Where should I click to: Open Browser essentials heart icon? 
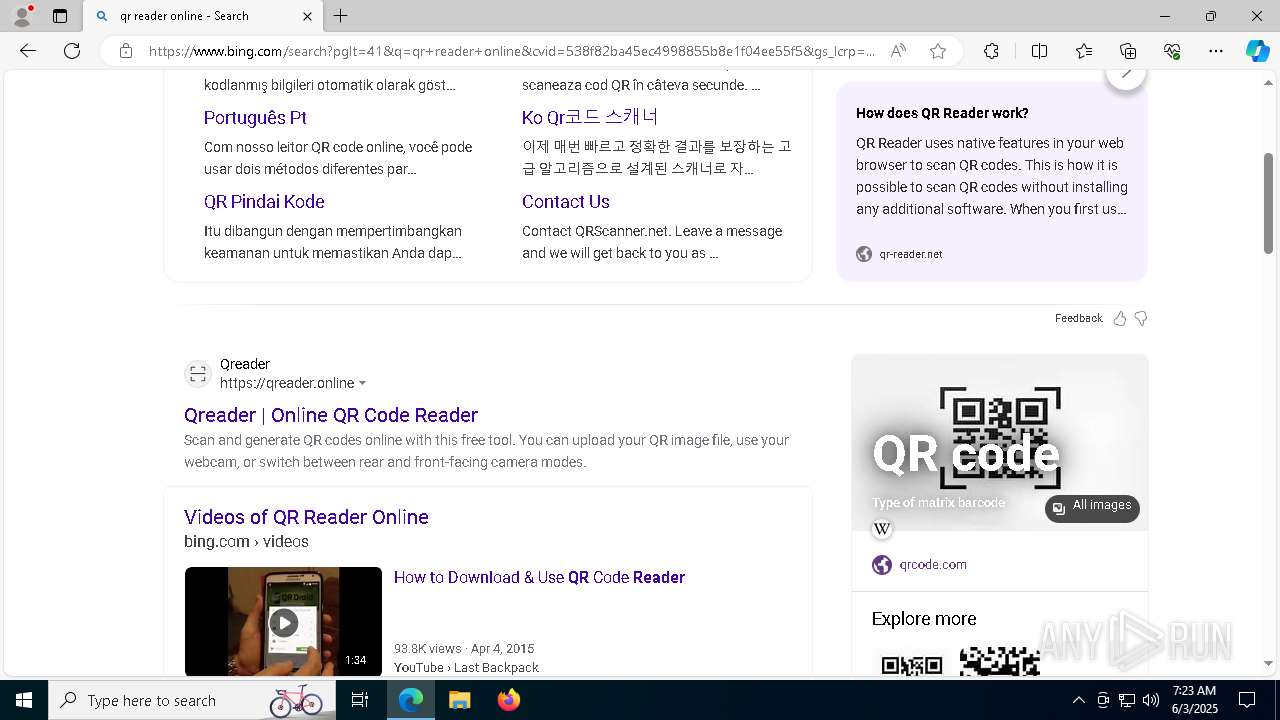[x=1172, y=51]
